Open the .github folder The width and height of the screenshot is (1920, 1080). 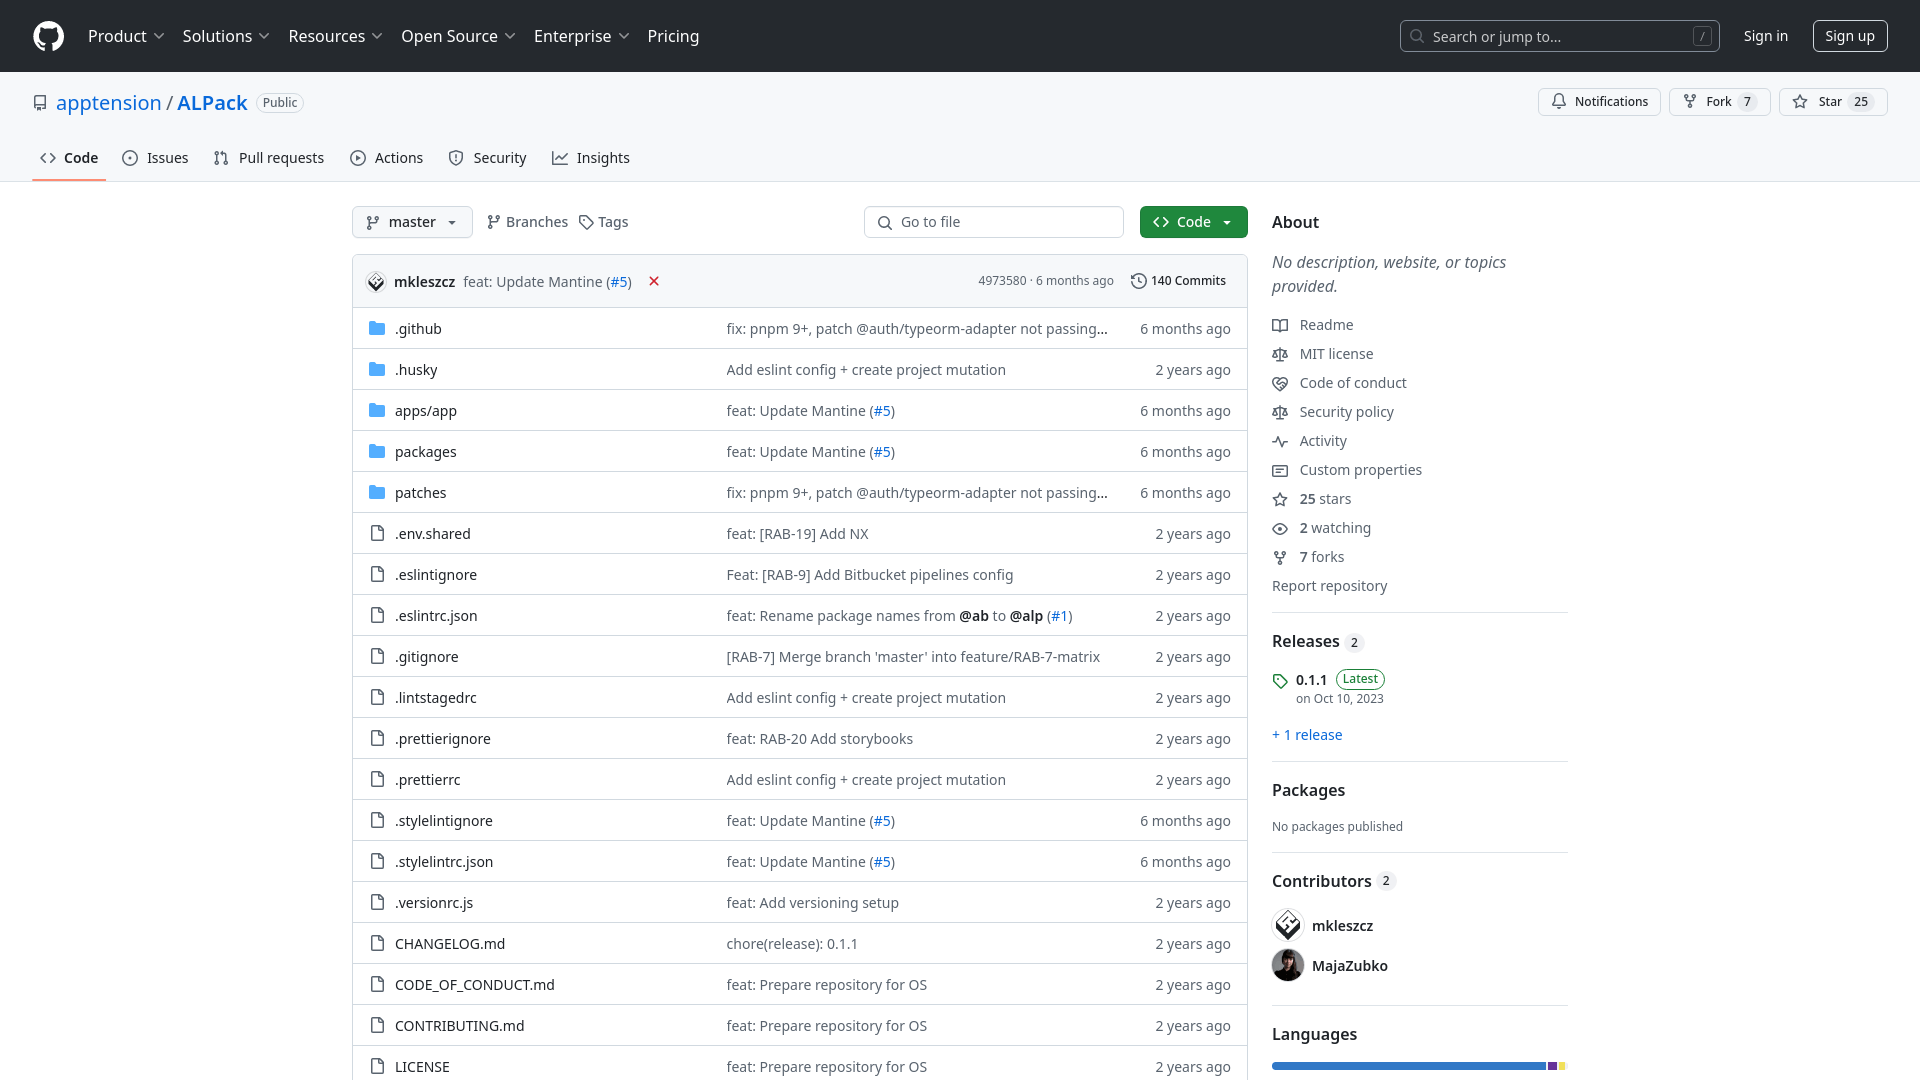[418, 329]
